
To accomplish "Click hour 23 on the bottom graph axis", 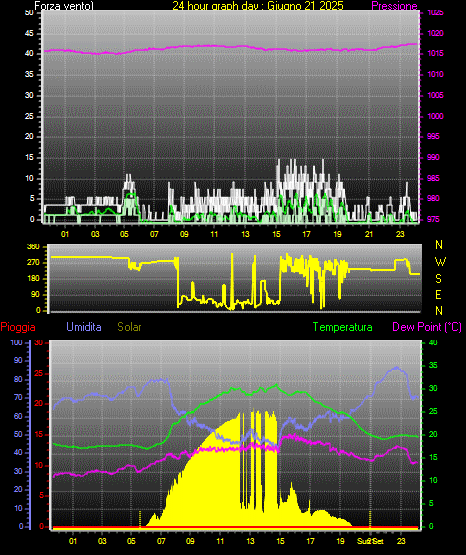I will tap(401, 541).
